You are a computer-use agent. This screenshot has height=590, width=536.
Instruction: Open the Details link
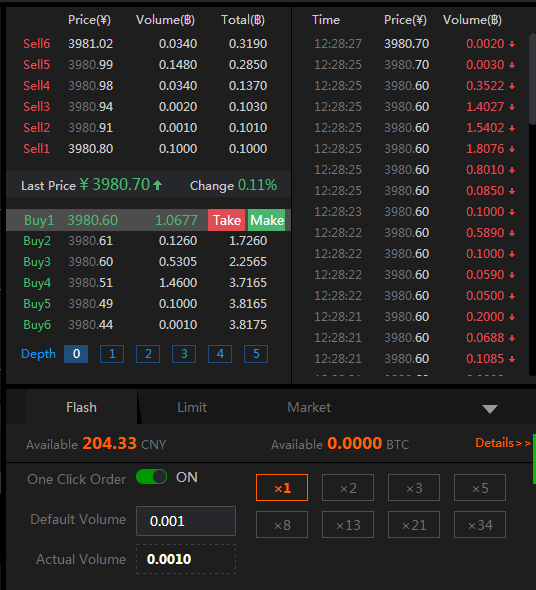pyautogui.click(x=503, y=443)
